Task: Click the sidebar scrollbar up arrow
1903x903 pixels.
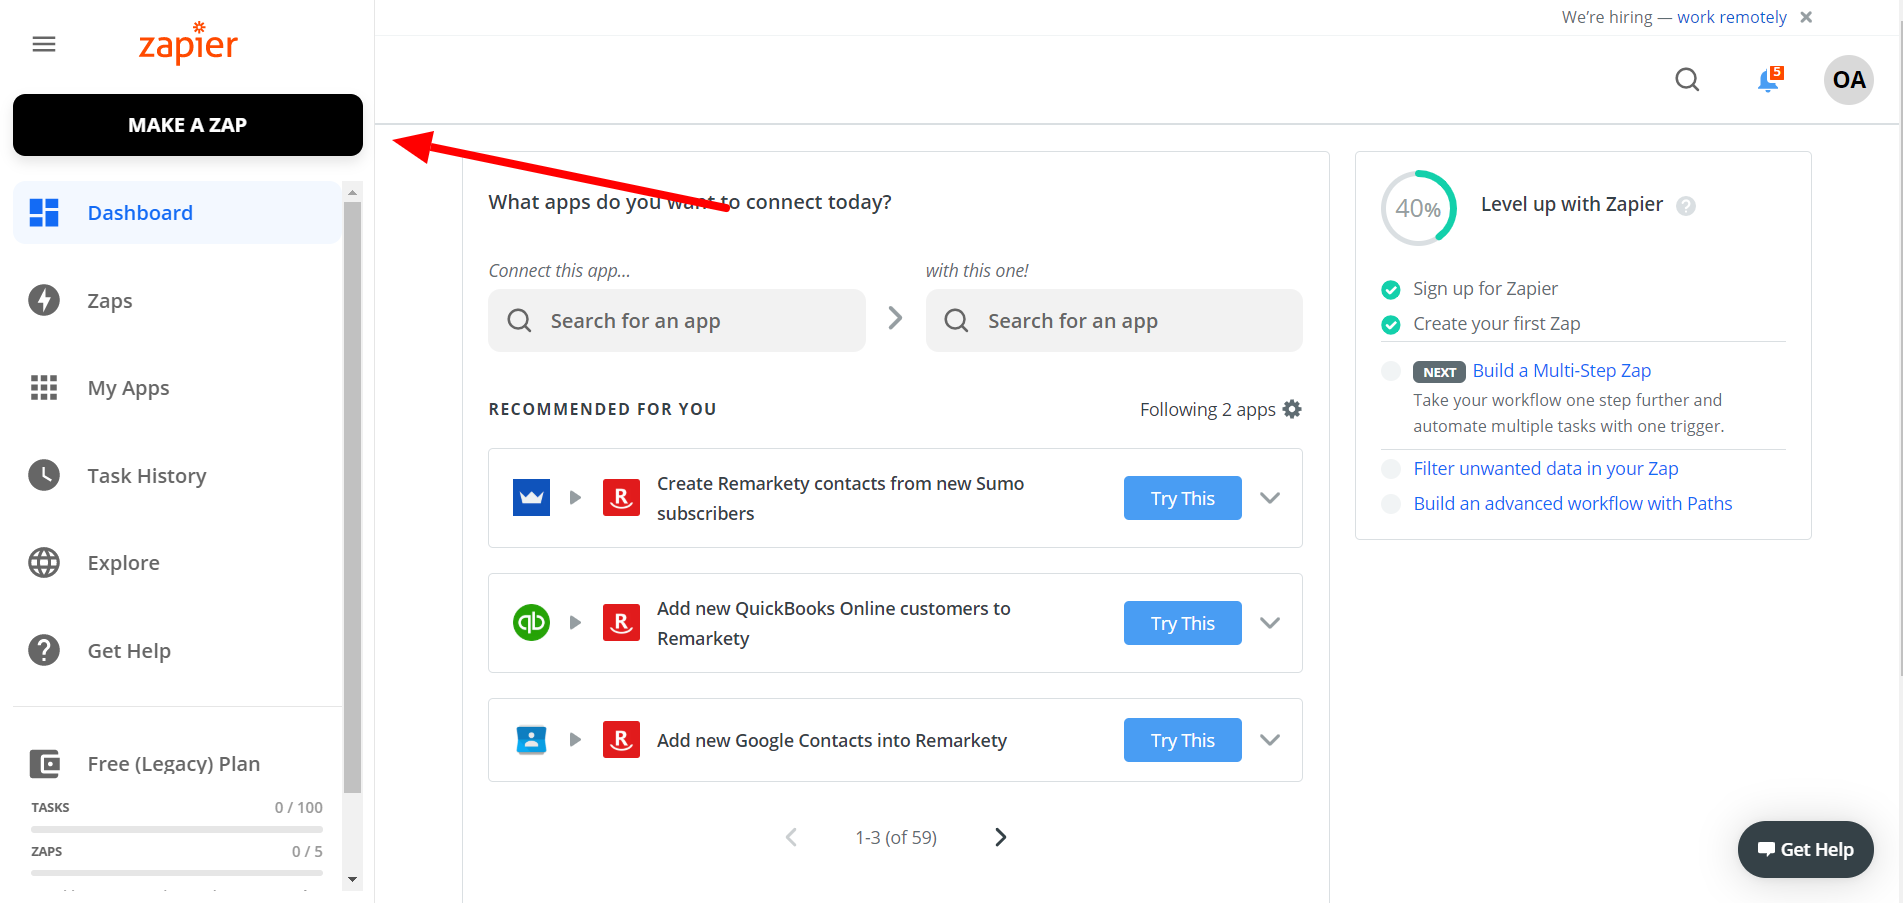Action: click(352, 192)
